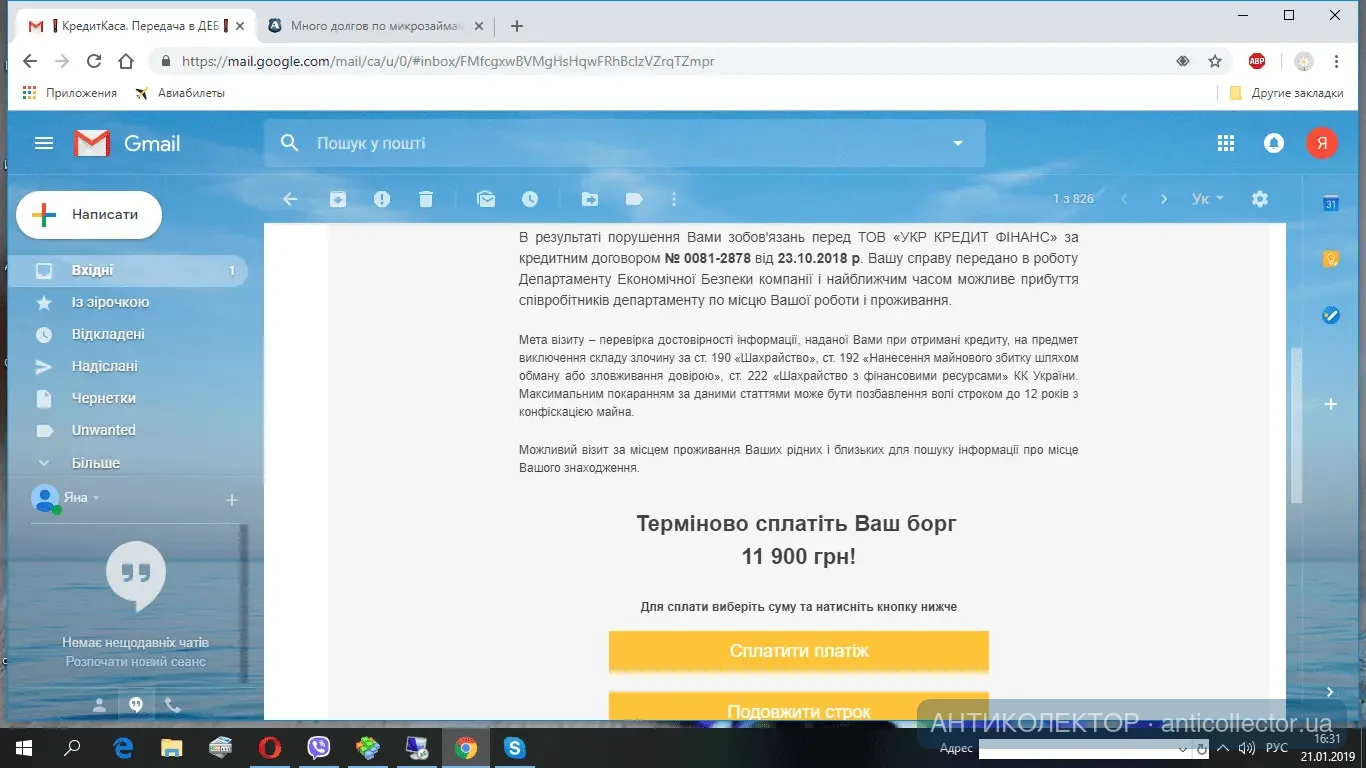This screenshot has width=1366, height=768.
Task: Open the Вхідні inbox folder
Action: click(x=93, y=270)
